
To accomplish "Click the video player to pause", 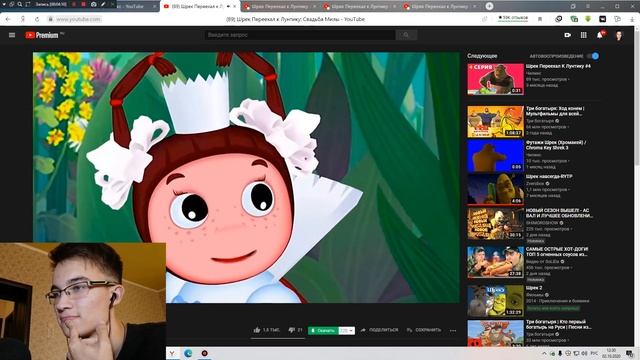I will (246, 177).
